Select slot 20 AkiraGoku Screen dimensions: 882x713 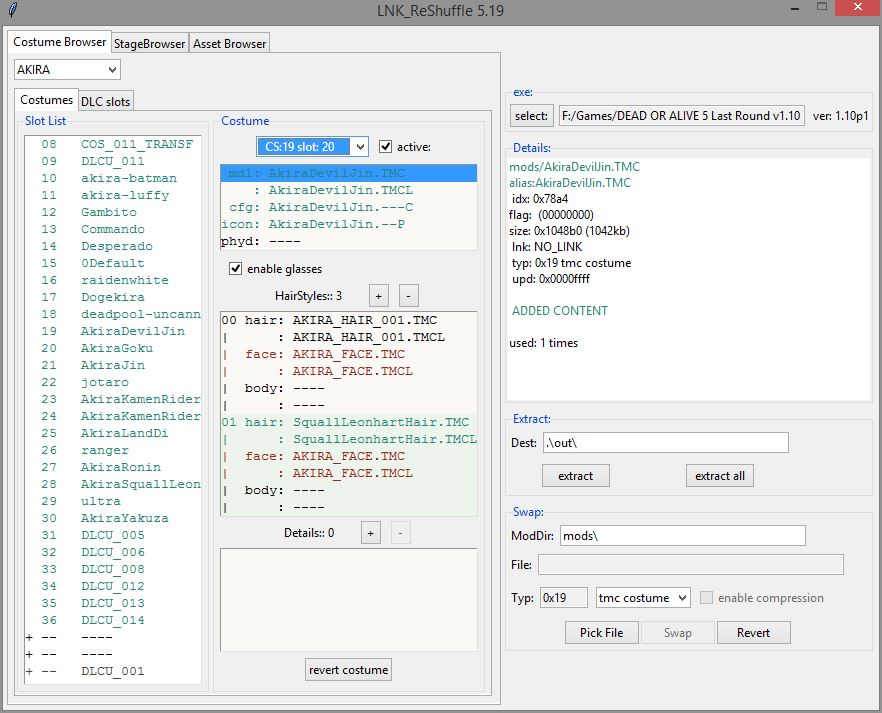(x=112, y=348)
